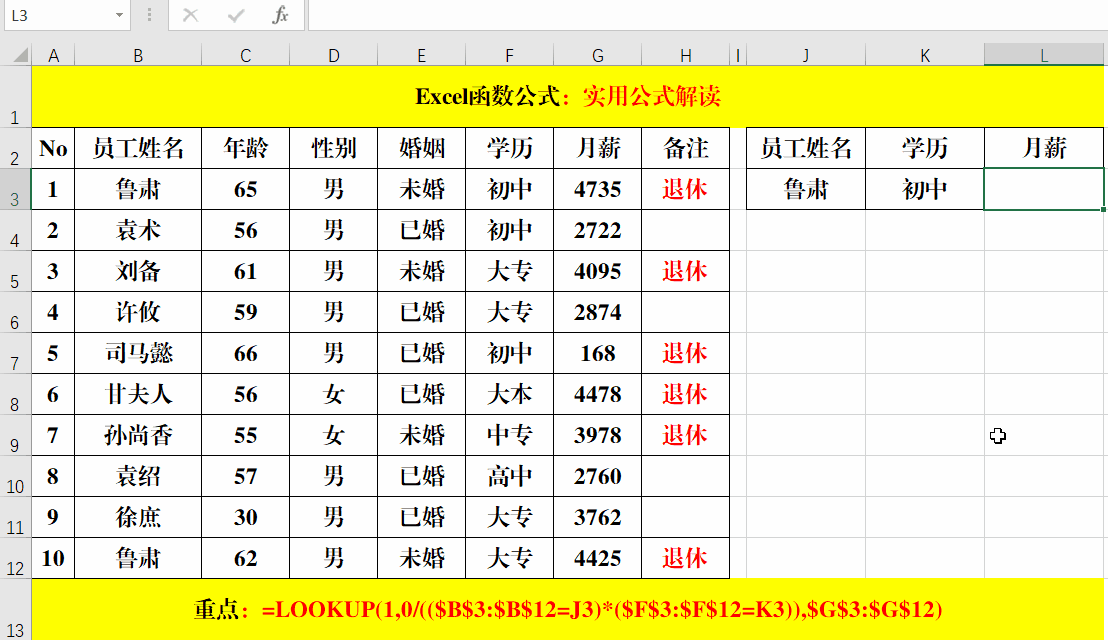Screen dimensions: 1108x640
Task: Click the LOOKUP formula text in row 13
Action: [x=602, y=610]
